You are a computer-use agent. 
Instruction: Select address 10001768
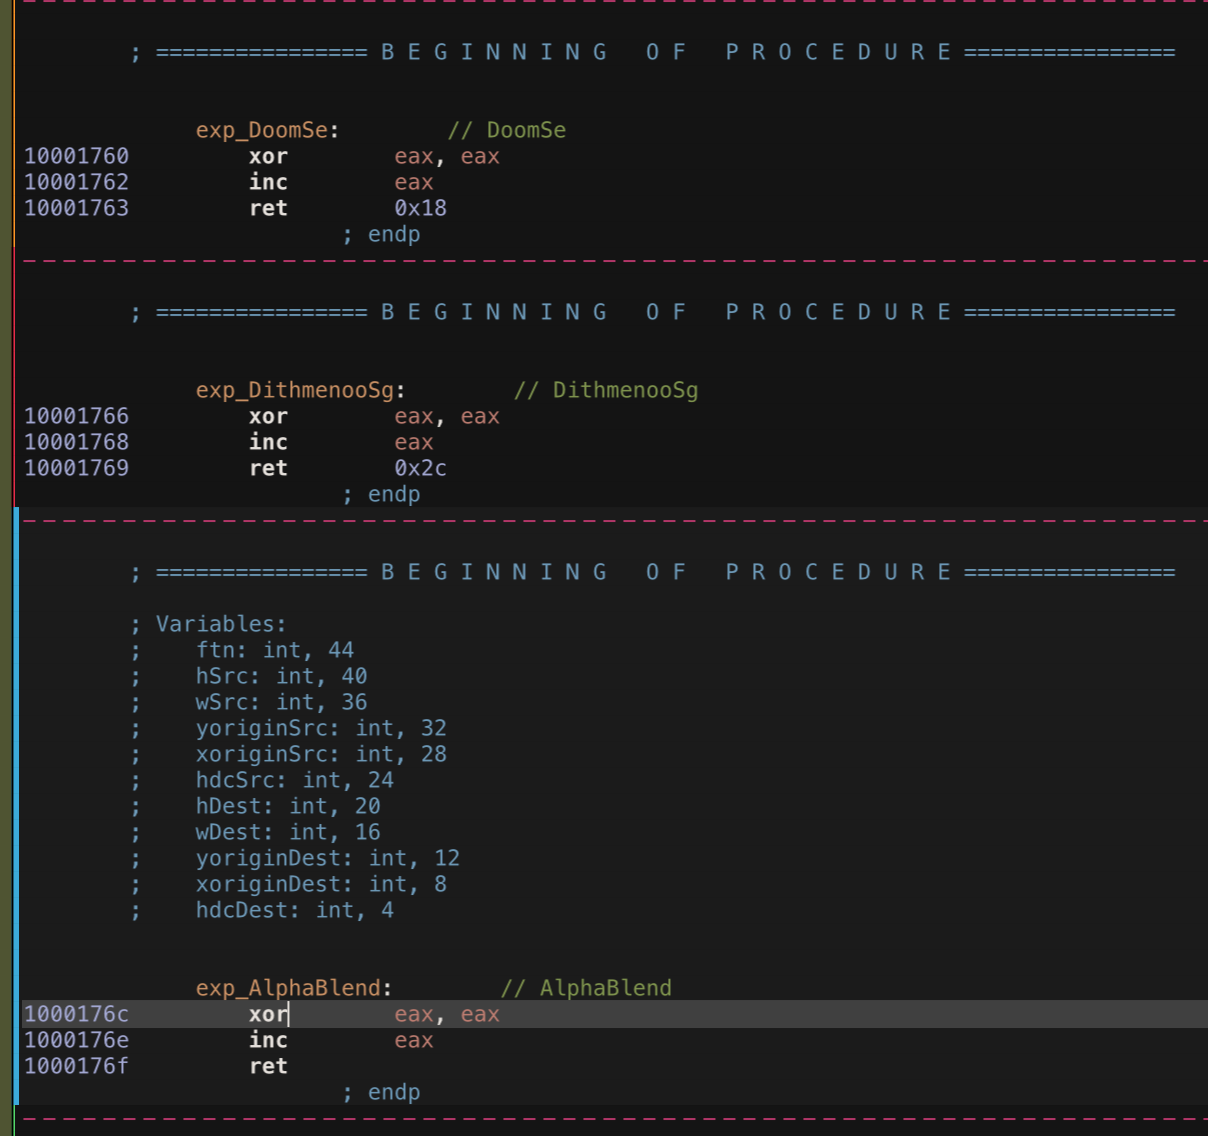tap(76, 442)
